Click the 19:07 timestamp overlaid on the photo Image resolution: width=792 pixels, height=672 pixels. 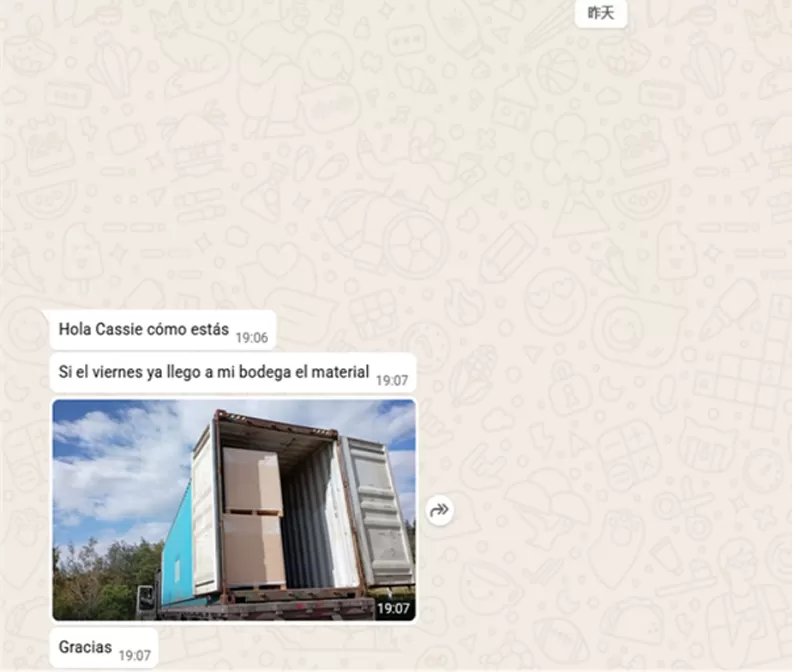point(393,608)
